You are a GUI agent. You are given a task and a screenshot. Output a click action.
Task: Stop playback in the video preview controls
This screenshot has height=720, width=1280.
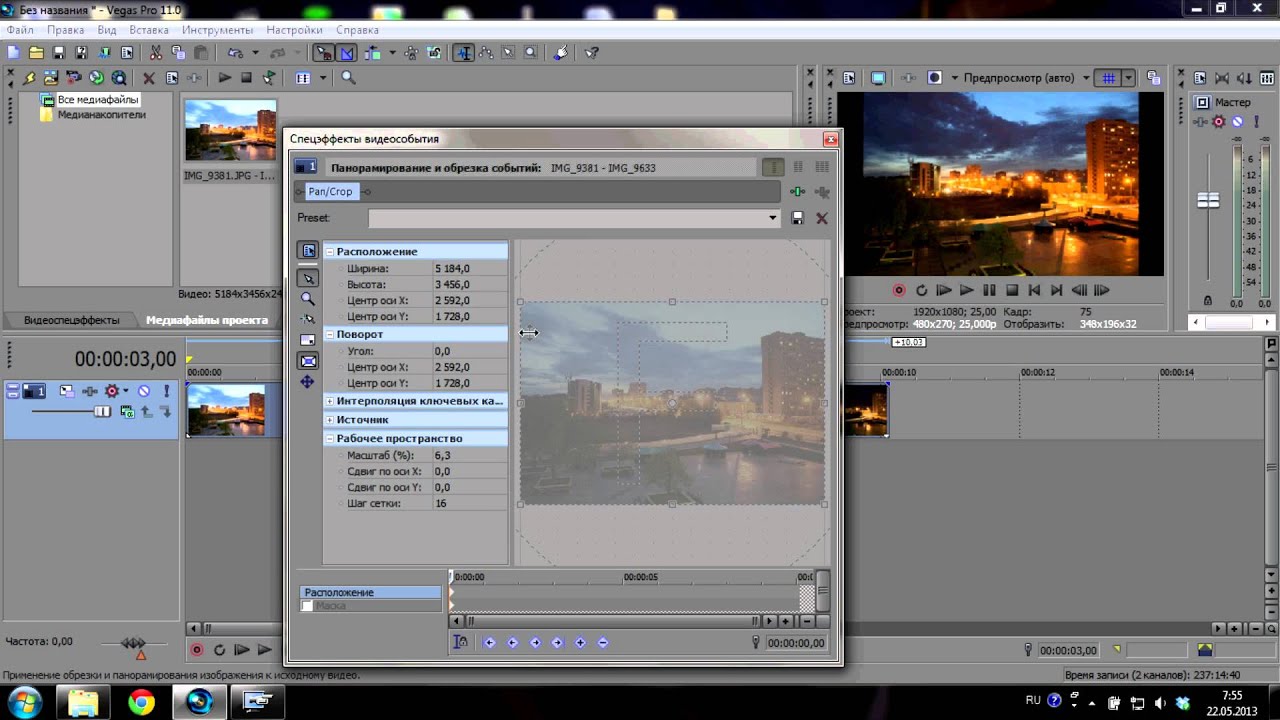coord(1012,290)
